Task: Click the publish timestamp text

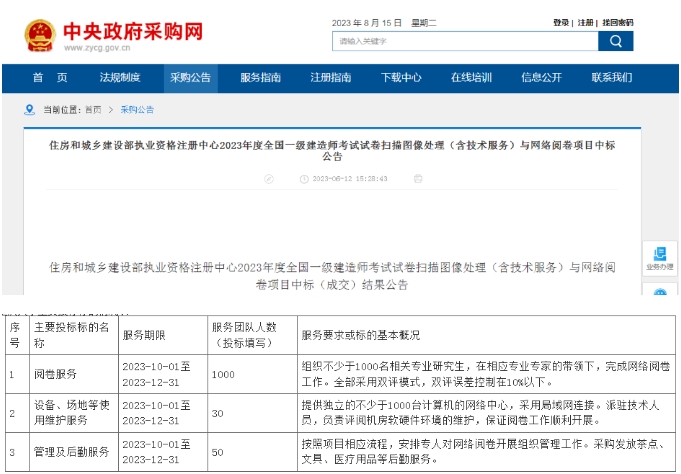Action: click(350, 179)
